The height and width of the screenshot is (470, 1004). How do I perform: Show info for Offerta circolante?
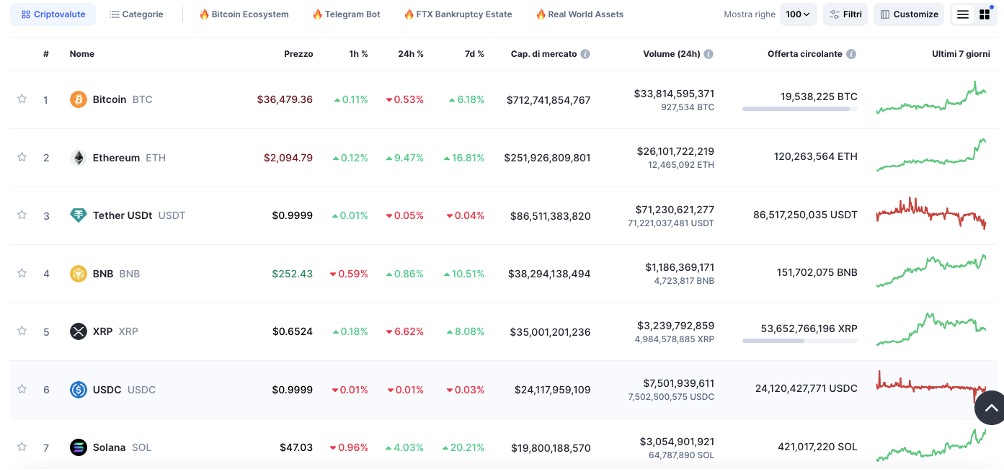point(851,54)
